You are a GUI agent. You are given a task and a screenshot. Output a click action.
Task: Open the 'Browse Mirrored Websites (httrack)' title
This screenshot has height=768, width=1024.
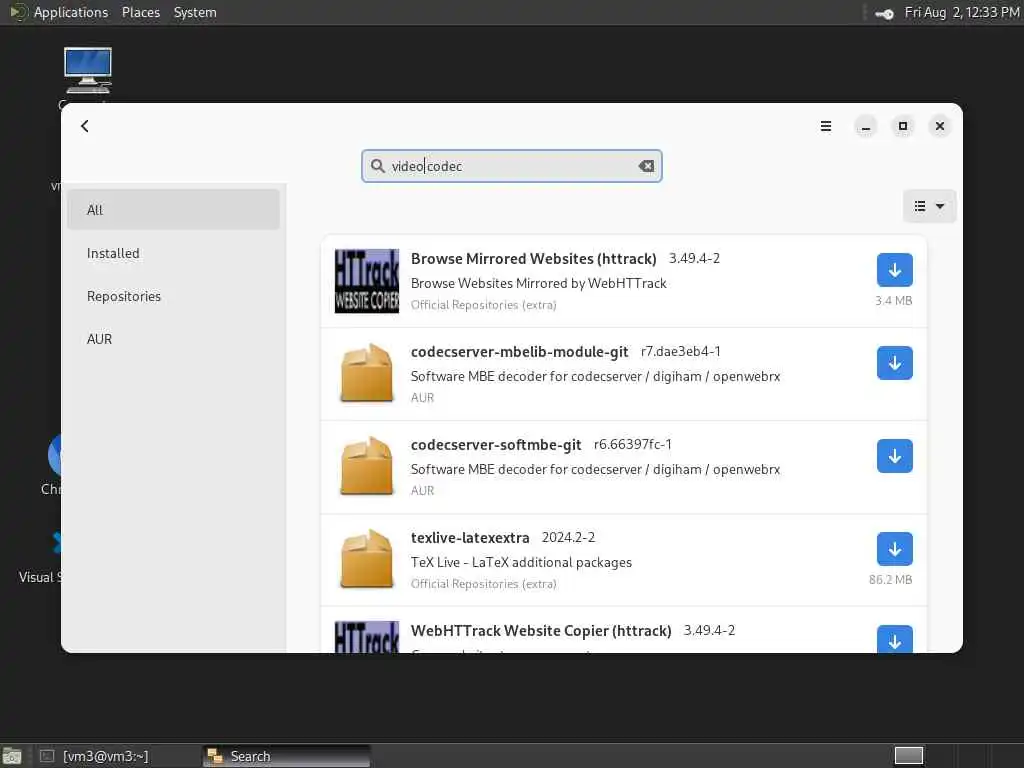(x=534, y=259)
